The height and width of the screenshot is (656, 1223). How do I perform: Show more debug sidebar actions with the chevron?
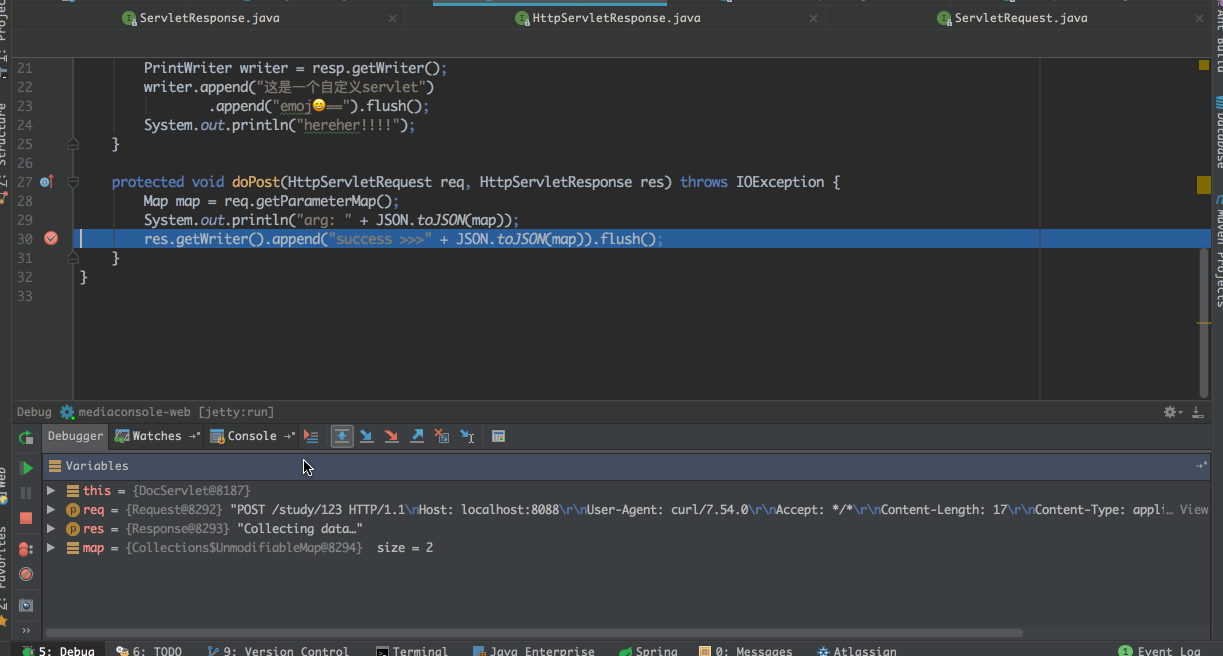click(26, 631)
